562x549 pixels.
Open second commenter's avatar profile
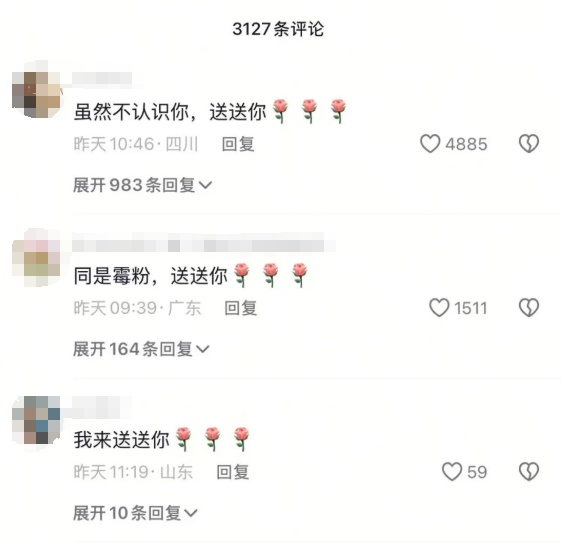click(36, 257)
